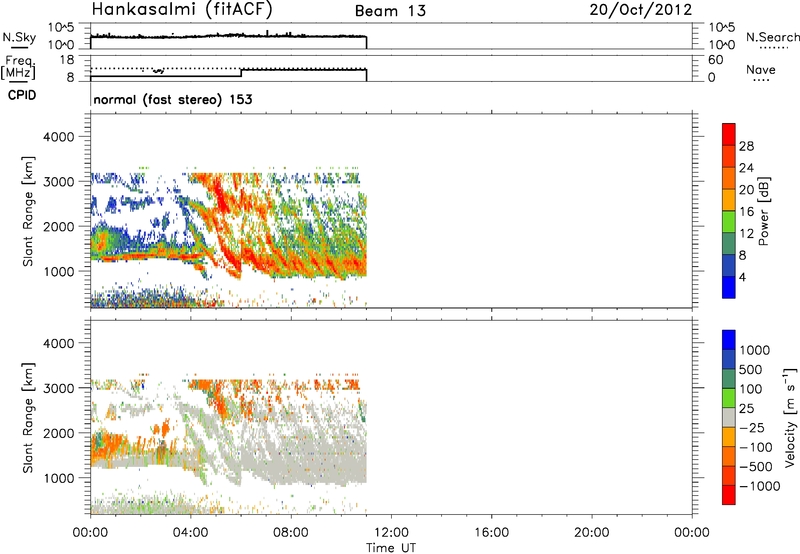Click velocity colorbar tick value -25

pyautogui.click(x=751, y=428)
